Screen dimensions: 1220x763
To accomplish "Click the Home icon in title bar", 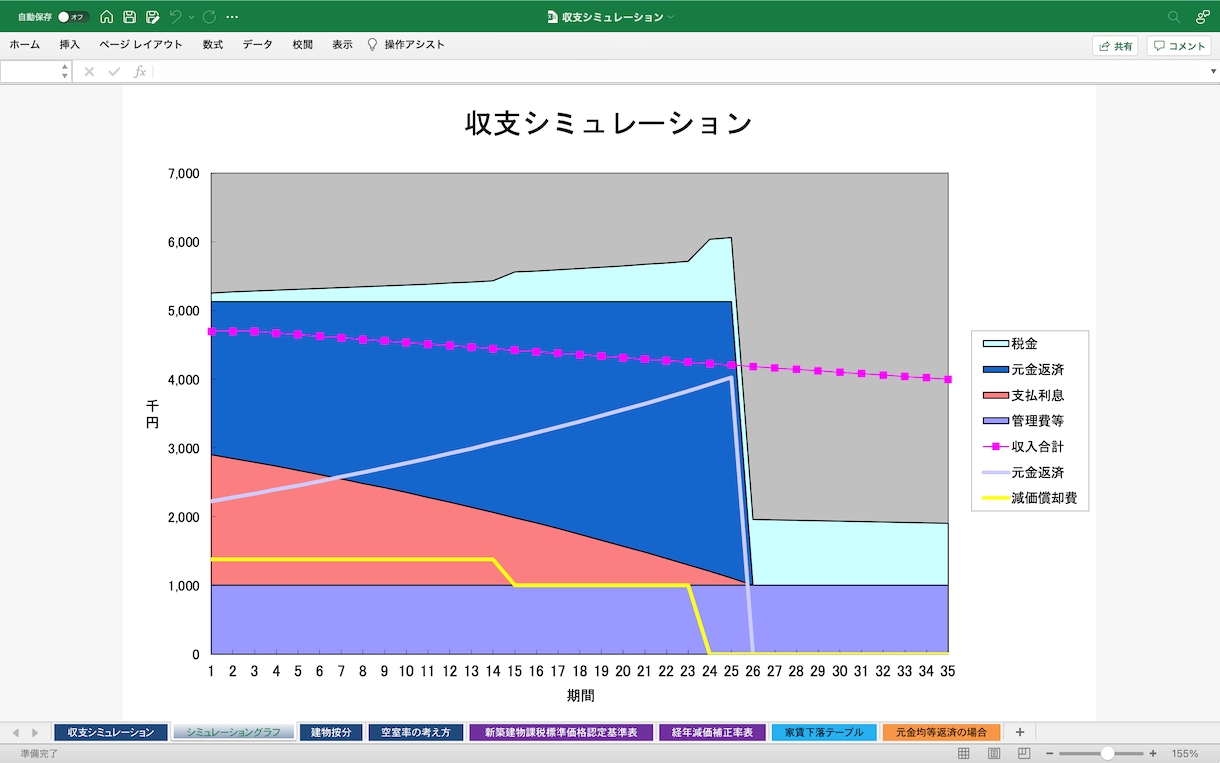I will 107,17.
